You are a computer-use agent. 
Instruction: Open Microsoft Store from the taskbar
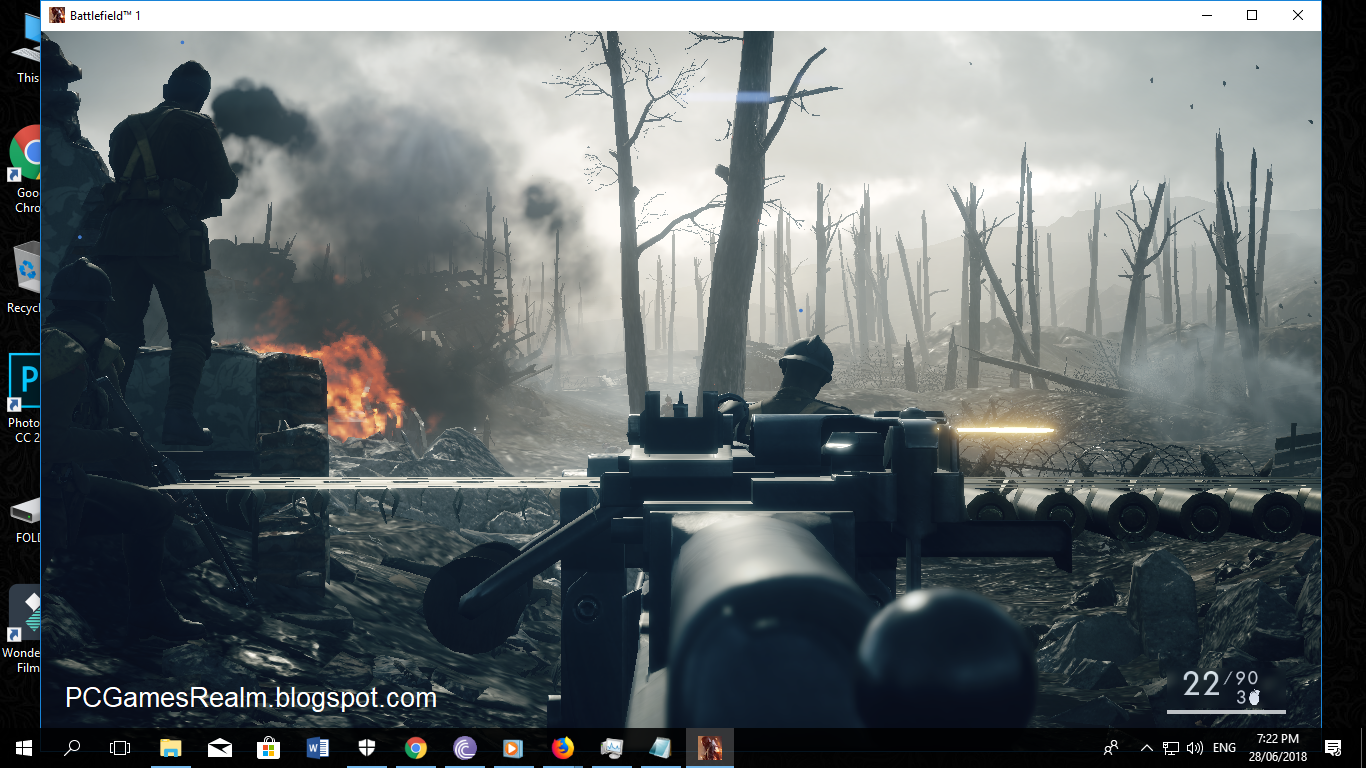[268, 747]
